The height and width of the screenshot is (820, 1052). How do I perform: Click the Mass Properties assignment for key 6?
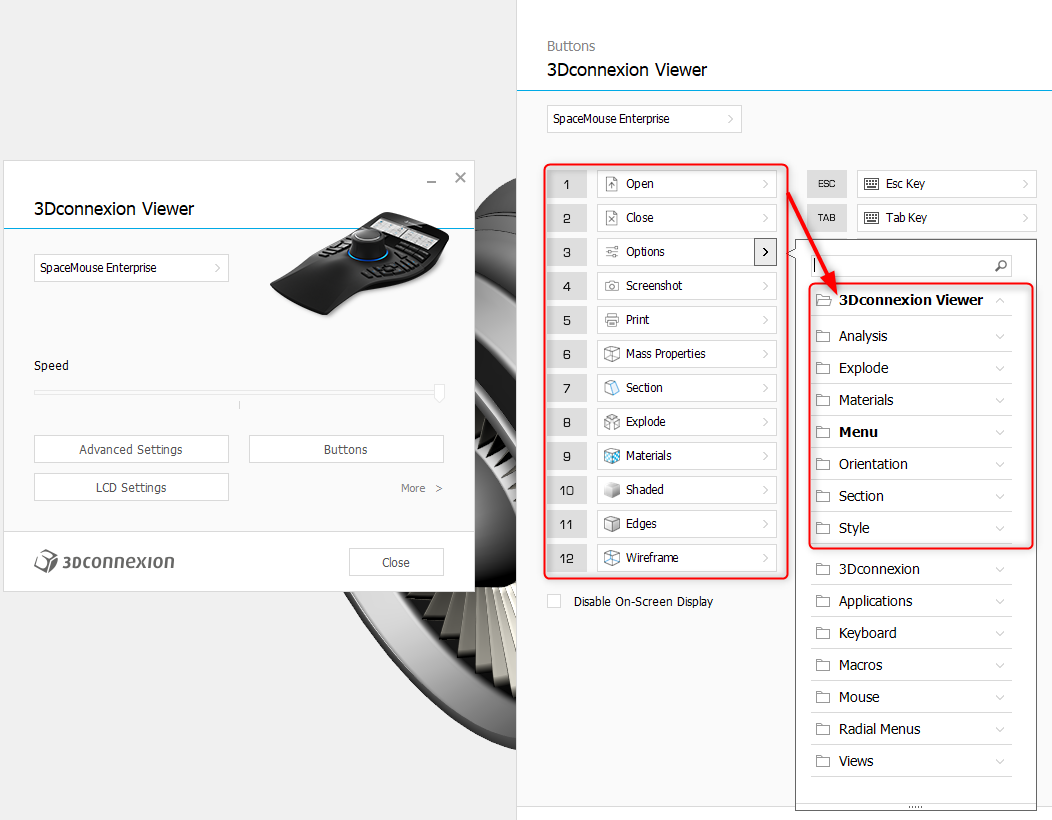pos(686,354)
